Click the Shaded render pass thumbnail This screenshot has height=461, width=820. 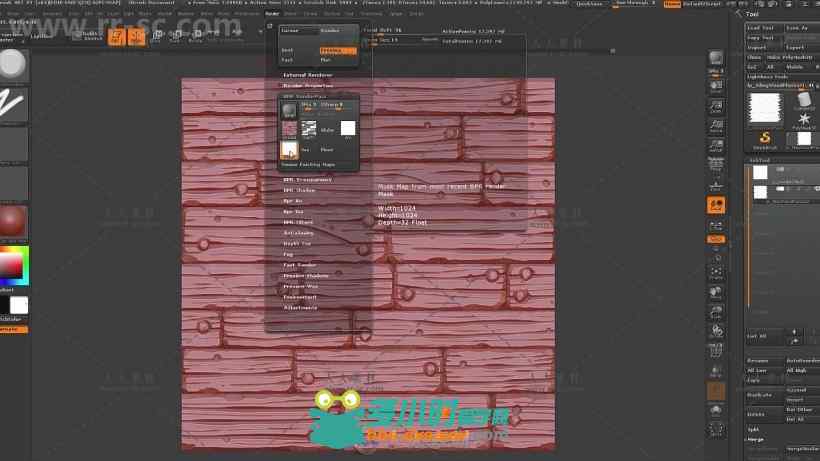point(289,129)
